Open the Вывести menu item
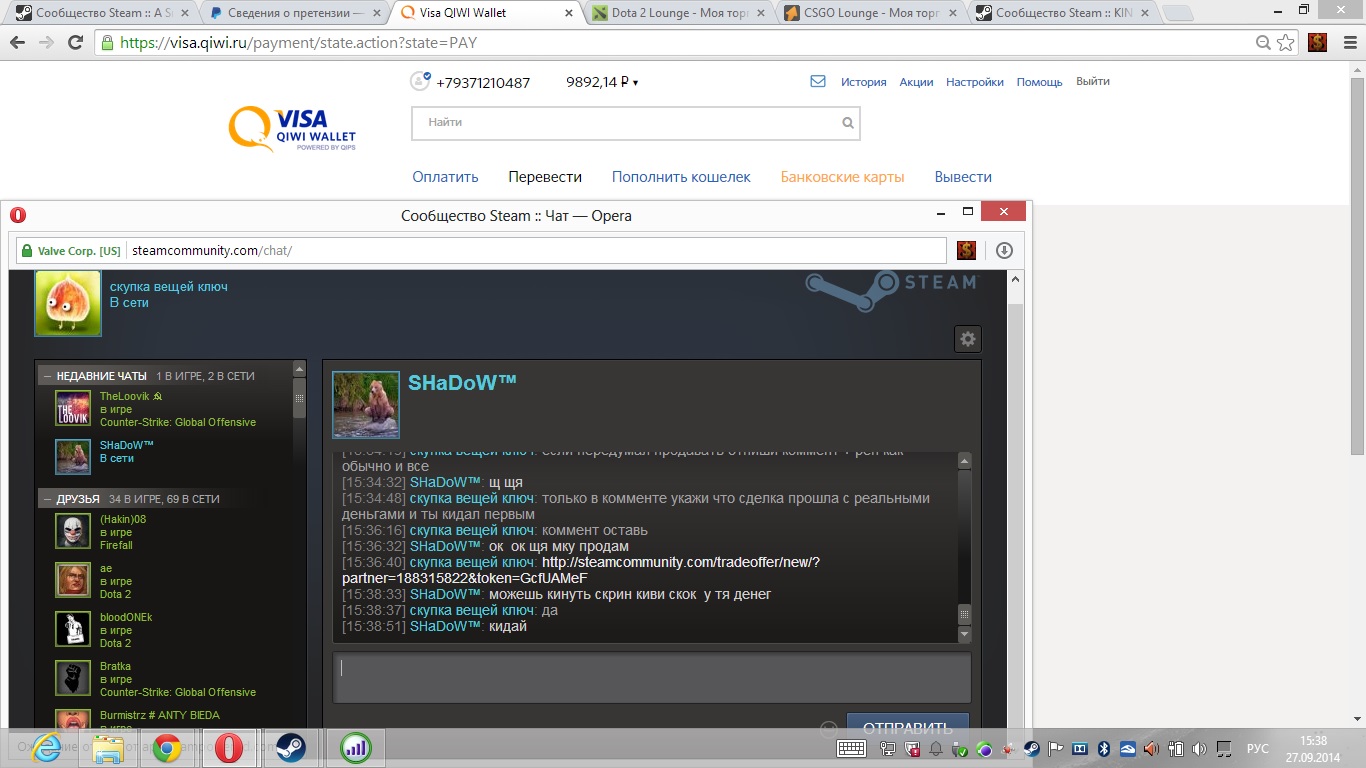1366x768 pixels. (963, 177)
